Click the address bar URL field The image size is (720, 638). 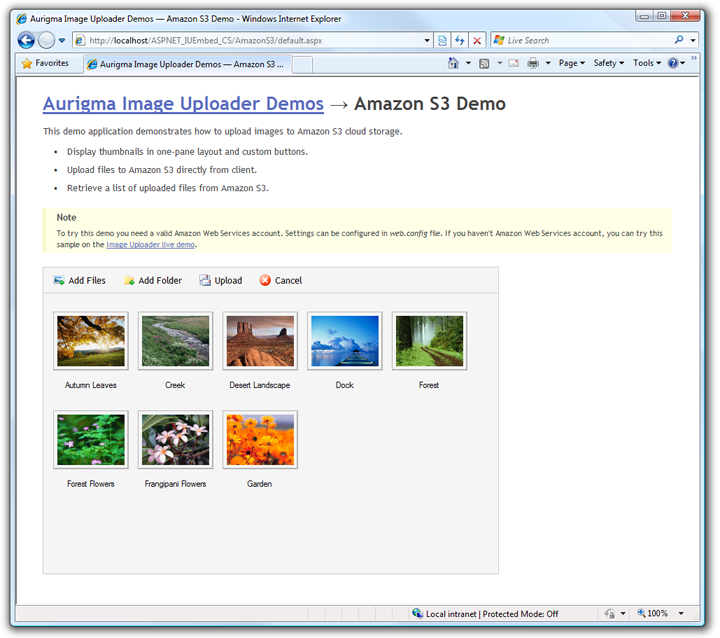(x=253, y=40)
